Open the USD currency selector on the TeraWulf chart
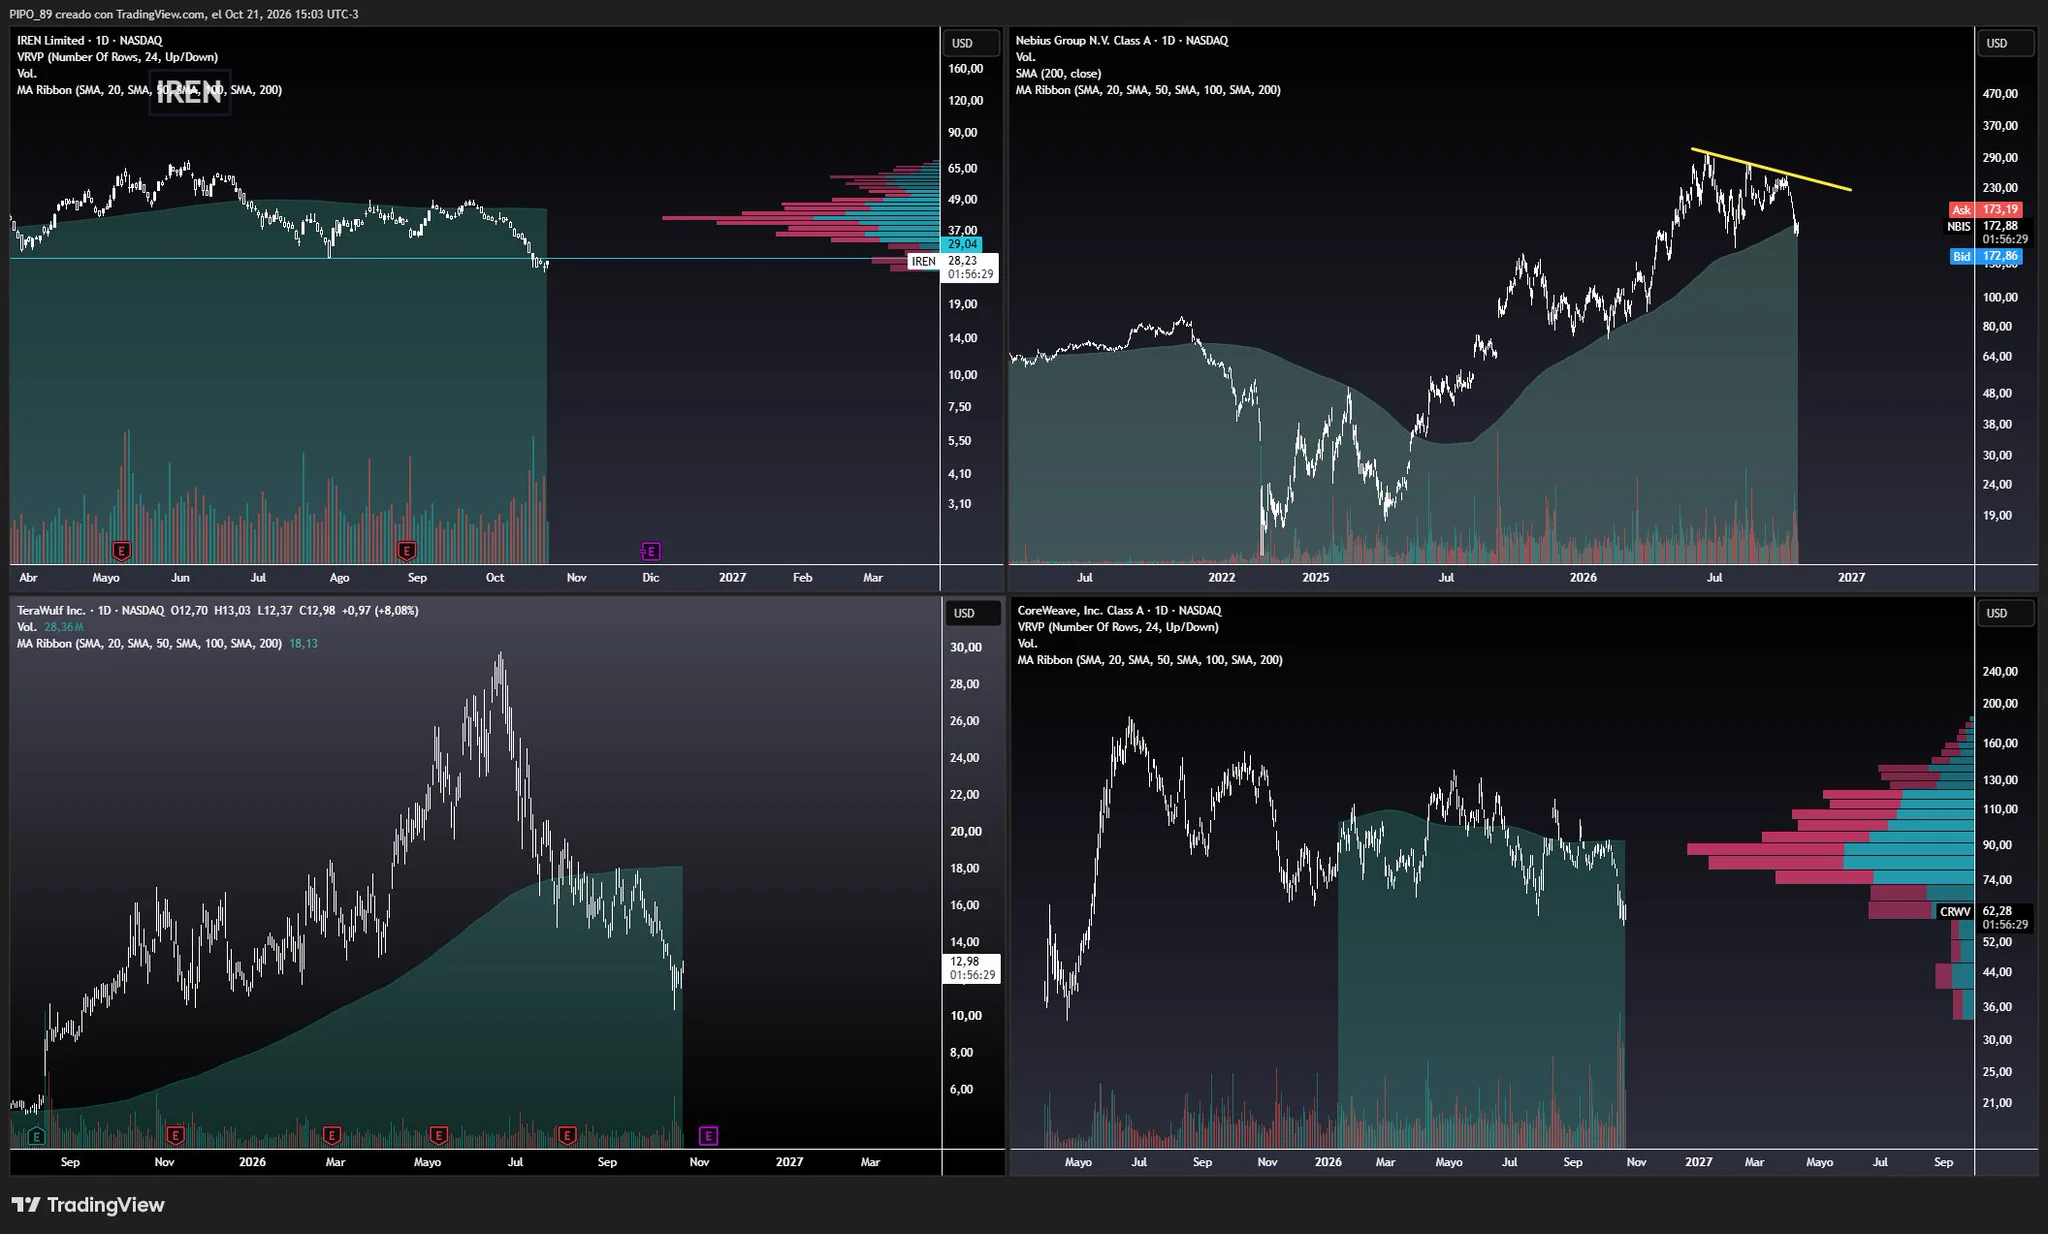2048x1234 pixels. click(x=972, y=613)
